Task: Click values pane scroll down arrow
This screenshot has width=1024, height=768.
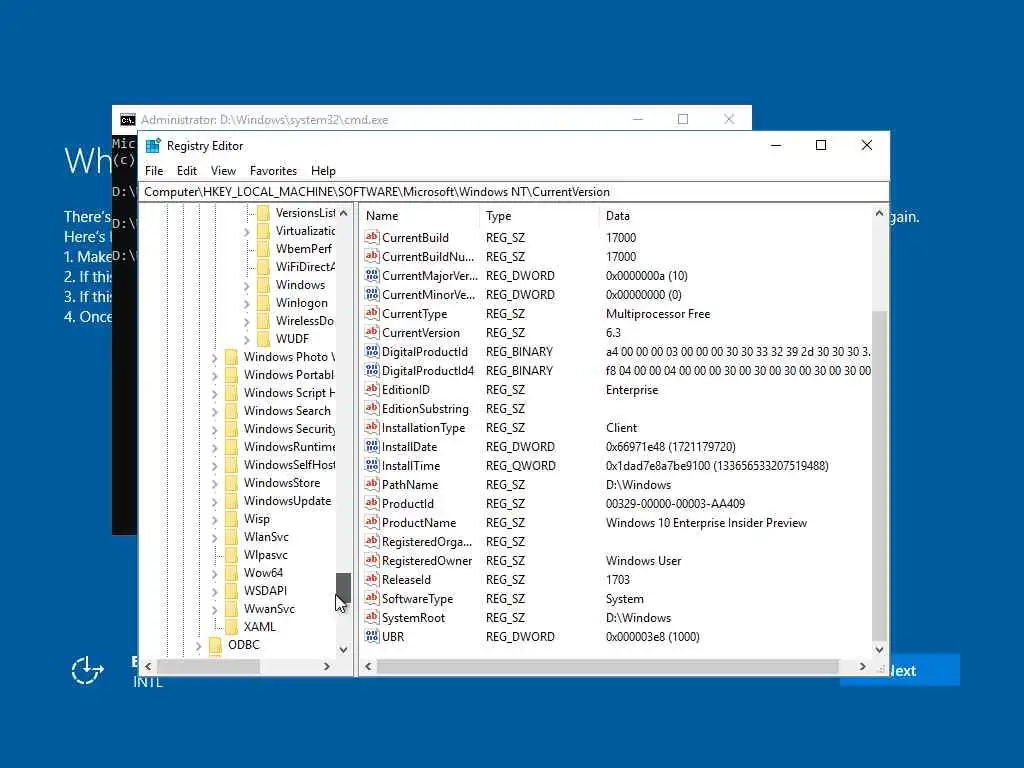Action: click(879, 649)
